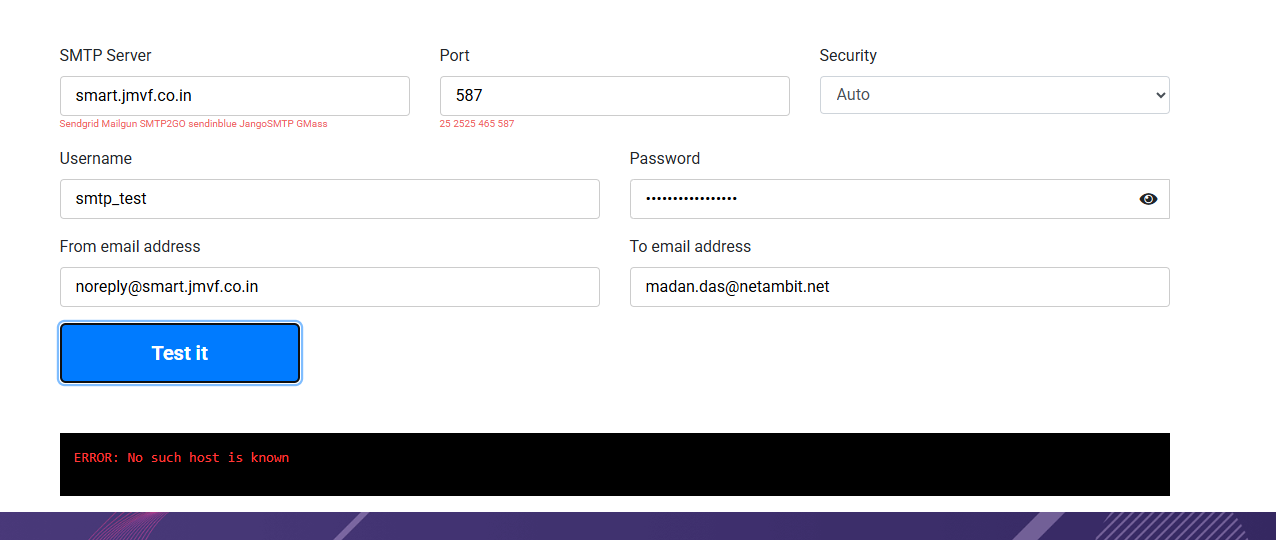Click the GMass preset link
The height and width of the screenshot is (540, 1276).
313,124
